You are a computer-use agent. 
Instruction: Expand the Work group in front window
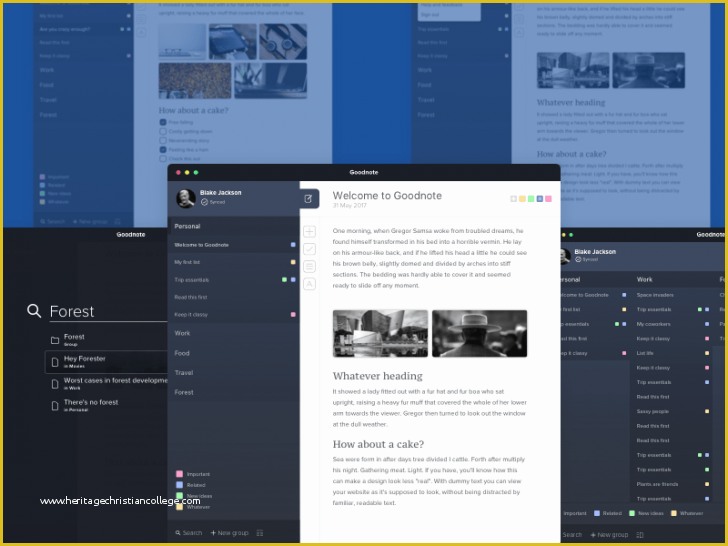234,333
